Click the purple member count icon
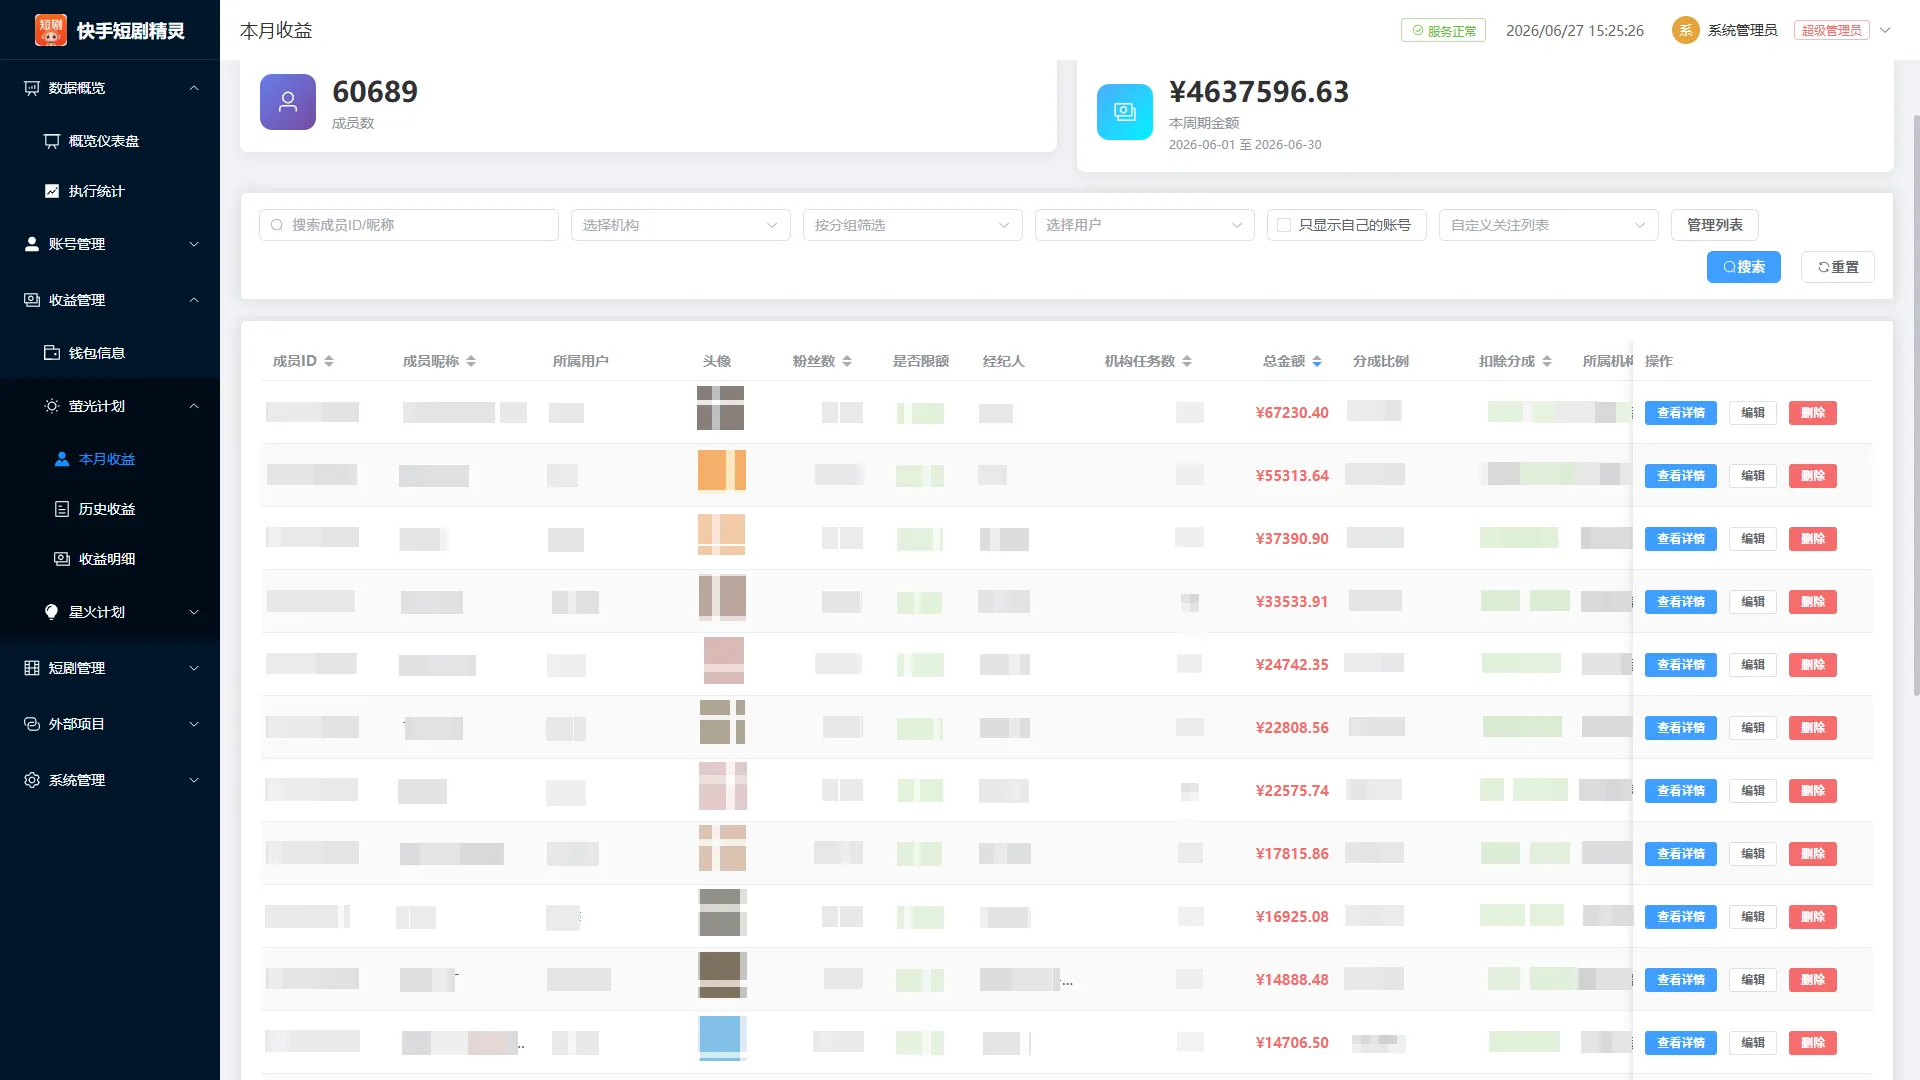The image size is (1920, 1080). pos(288,102)
